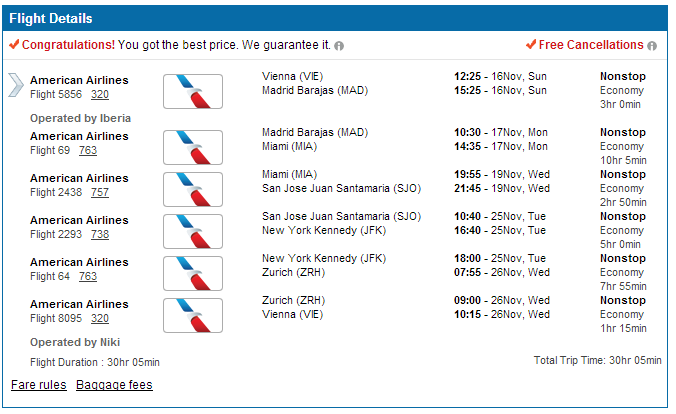Click the American Airlines logo for Flight 8095
This screenshot has height=414, width=676.
coord(193,315)
